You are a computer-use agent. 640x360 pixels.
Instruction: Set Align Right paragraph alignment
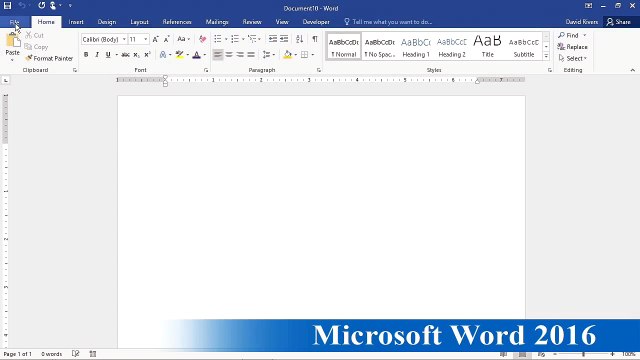pyautogui.click(x=240, y=55)
